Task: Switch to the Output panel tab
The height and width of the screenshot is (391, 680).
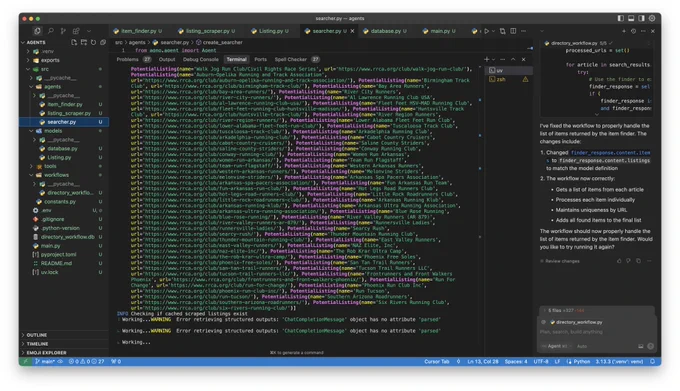Action: (x=167, y=59)
